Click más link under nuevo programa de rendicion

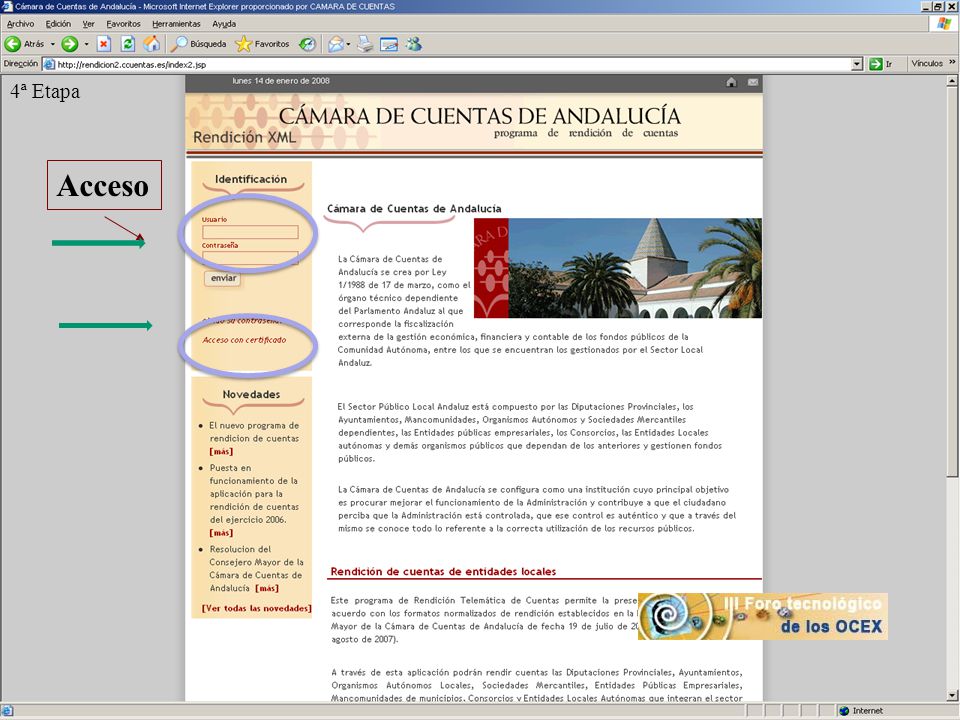(x=221, y=451)
